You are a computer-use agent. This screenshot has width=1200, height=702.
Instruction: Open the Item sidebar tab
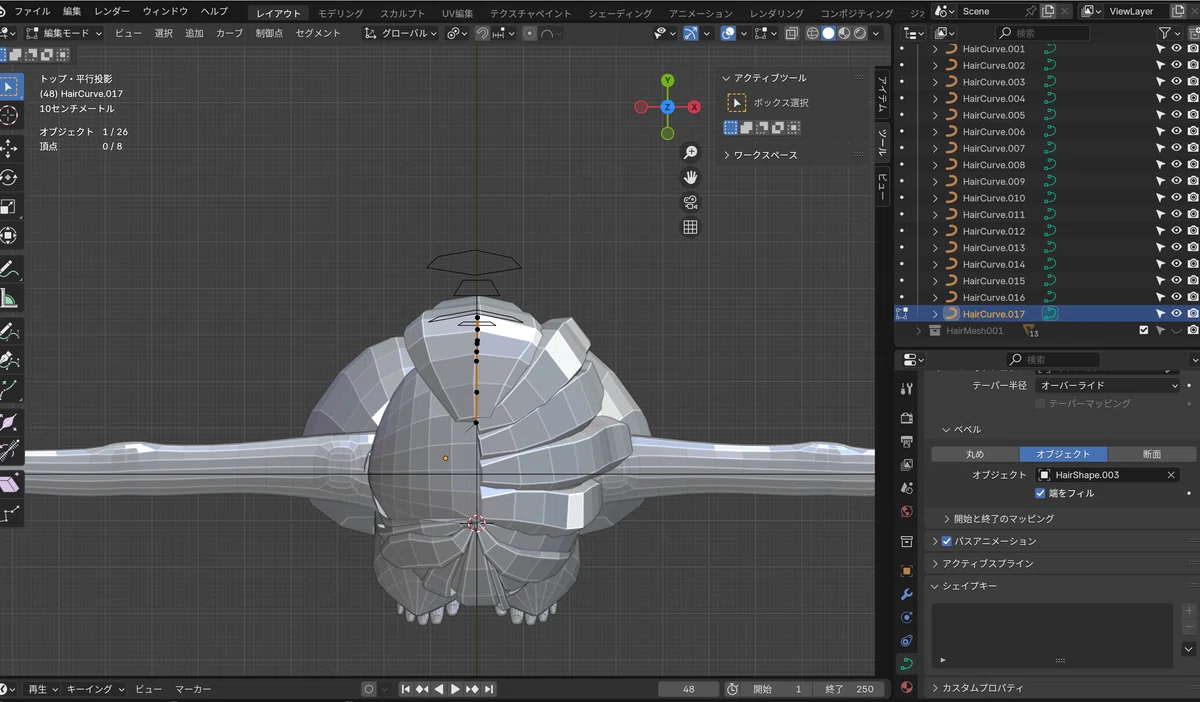pyautogui.click(x=882, y=97)
